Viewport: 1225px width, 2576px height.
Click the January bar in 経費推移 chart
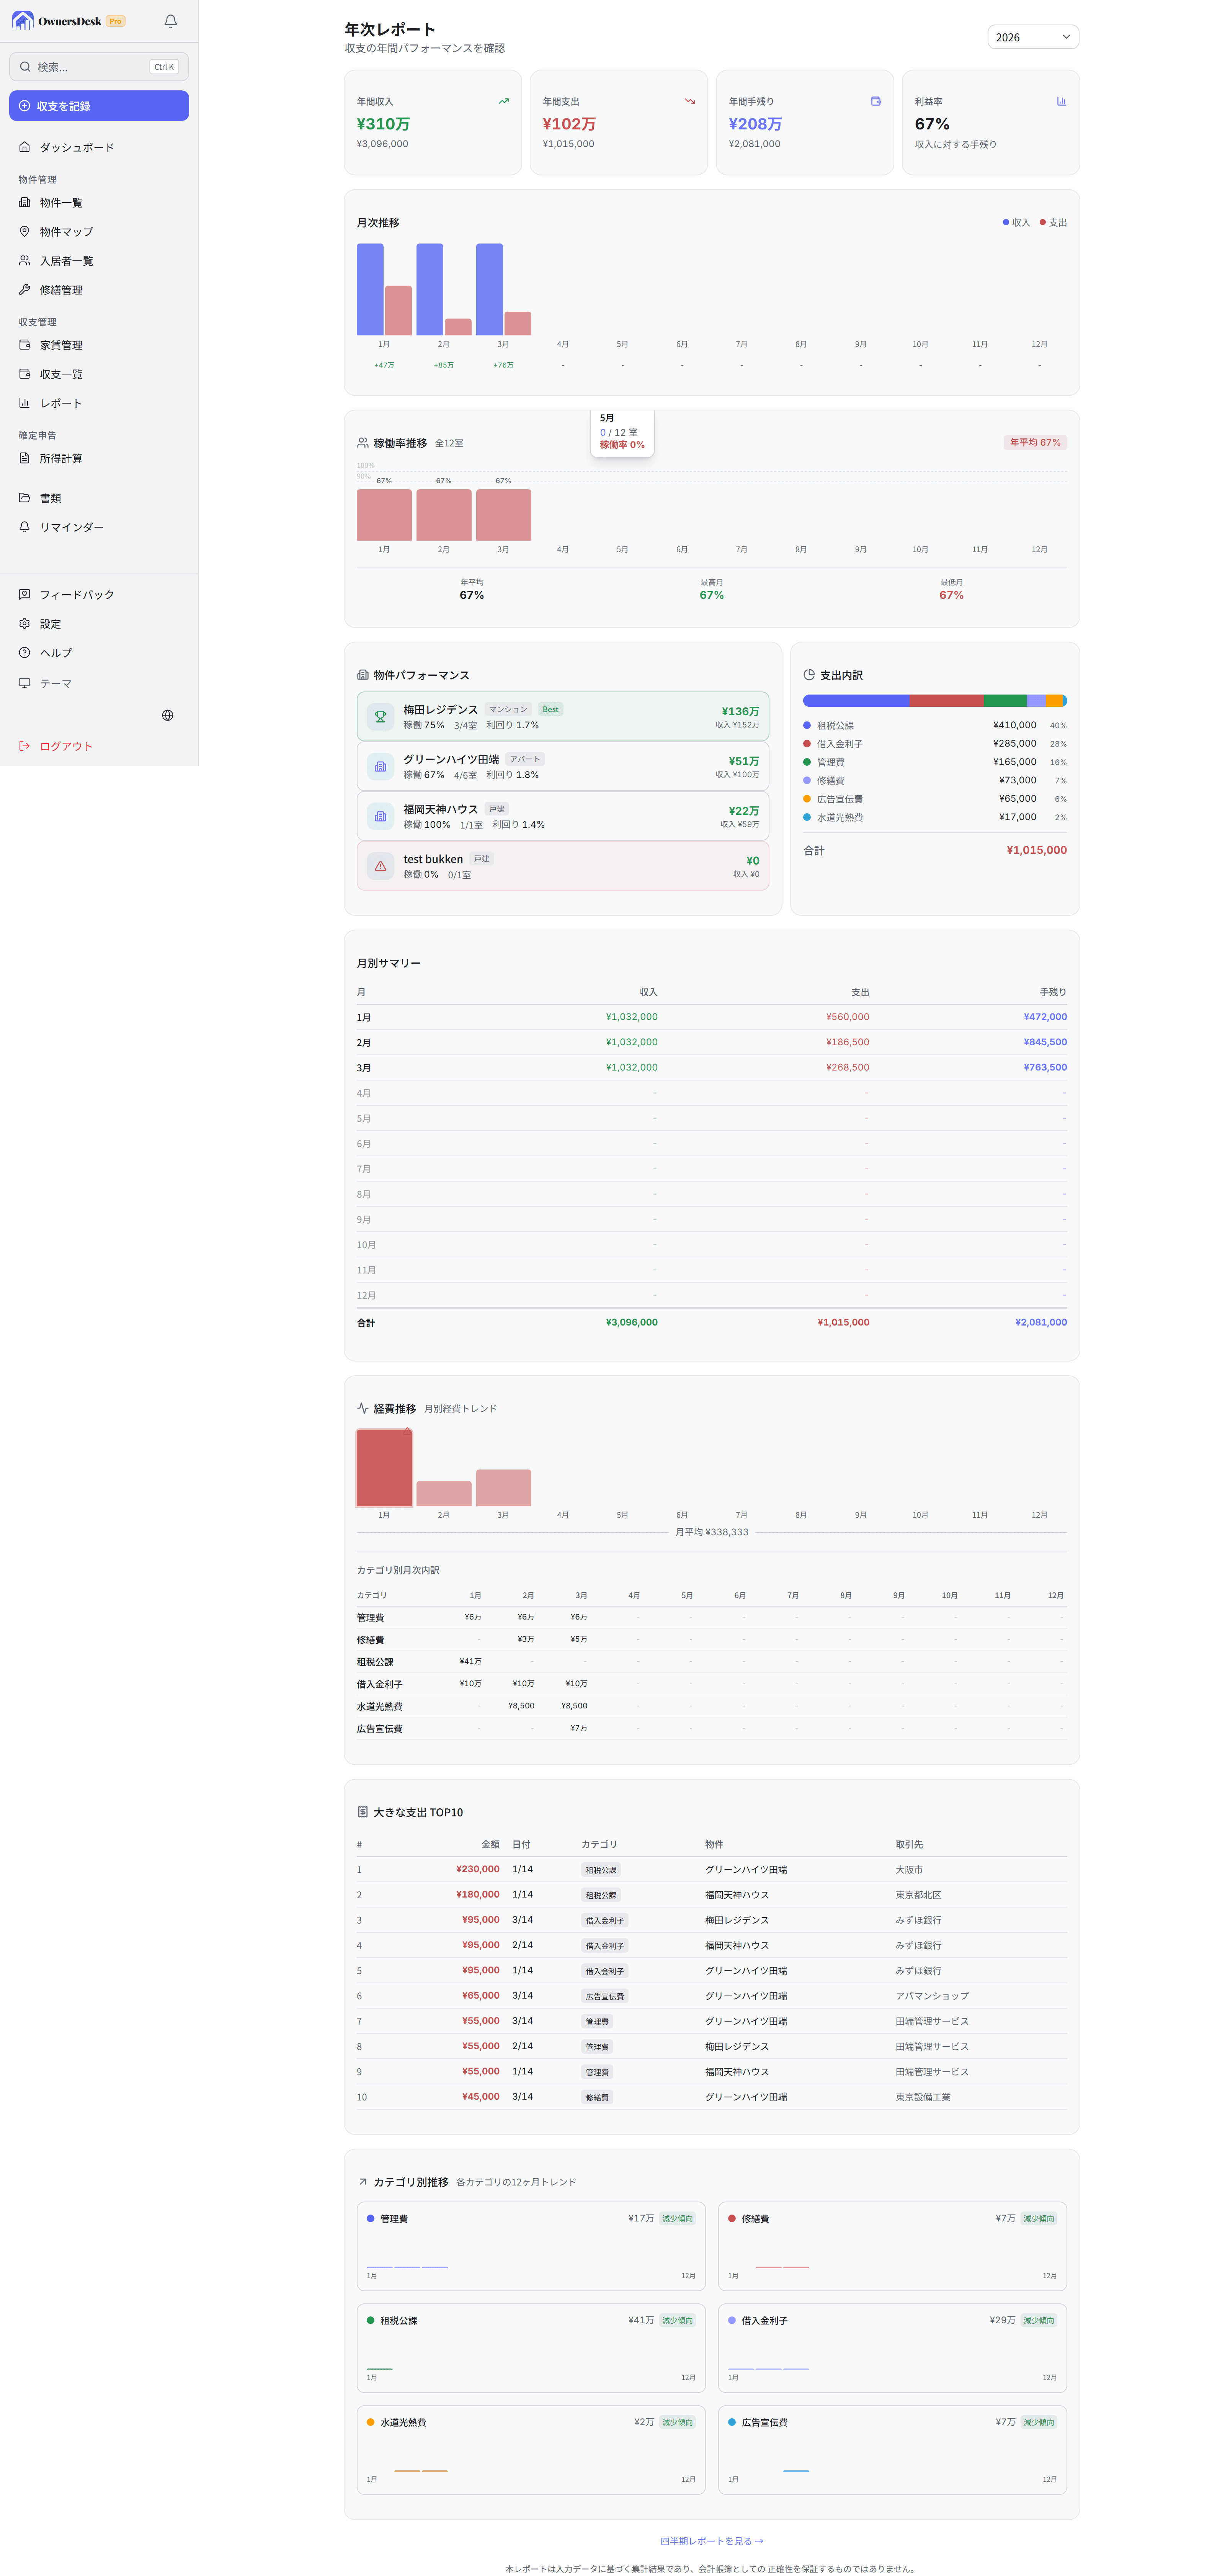pos(384,1467)
